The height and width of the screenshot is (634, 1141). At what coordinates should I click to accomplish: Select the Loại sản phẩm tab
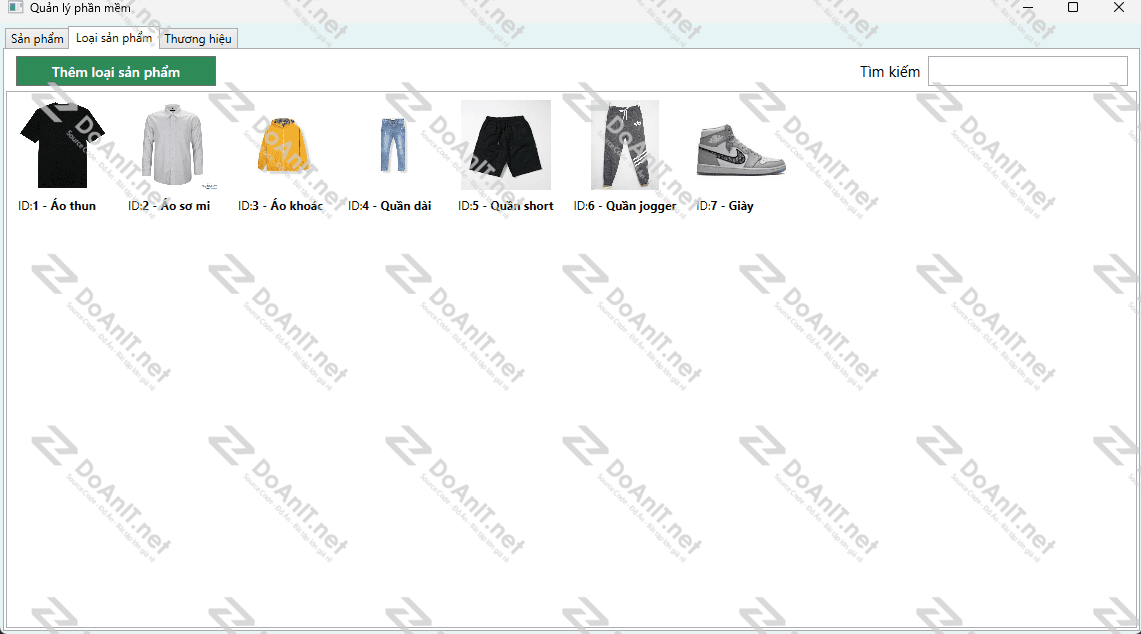pos(114,38)
